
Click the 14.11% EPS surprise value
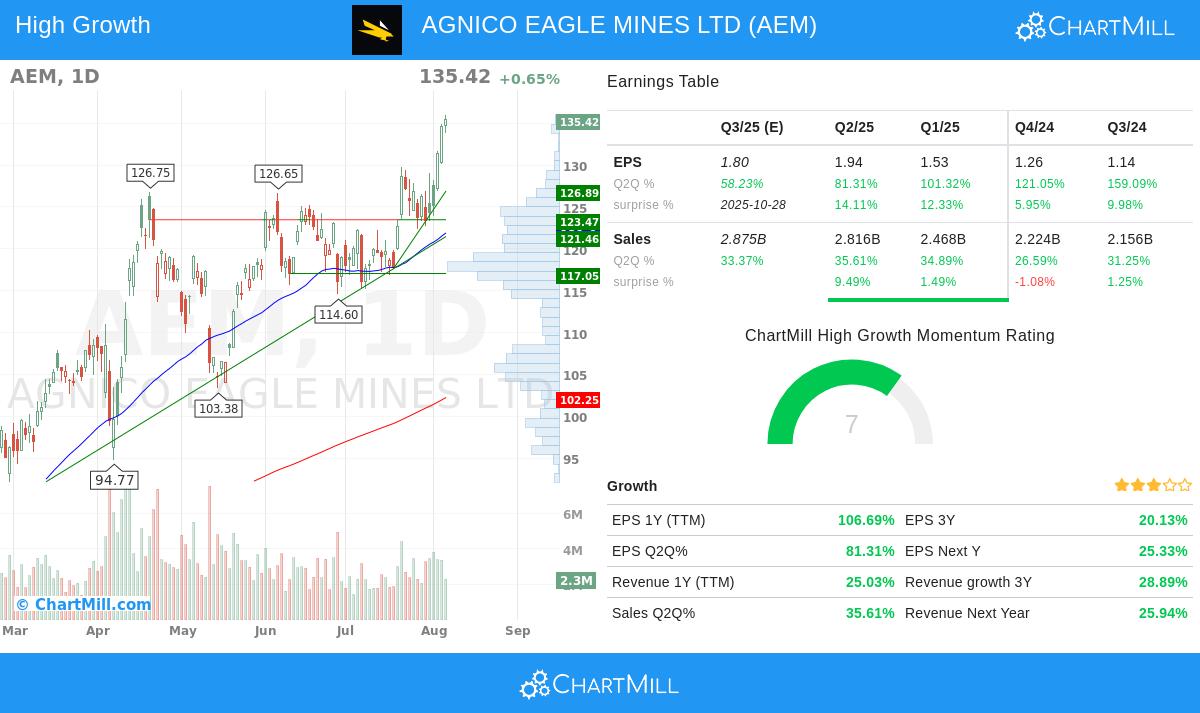point(856,205)
